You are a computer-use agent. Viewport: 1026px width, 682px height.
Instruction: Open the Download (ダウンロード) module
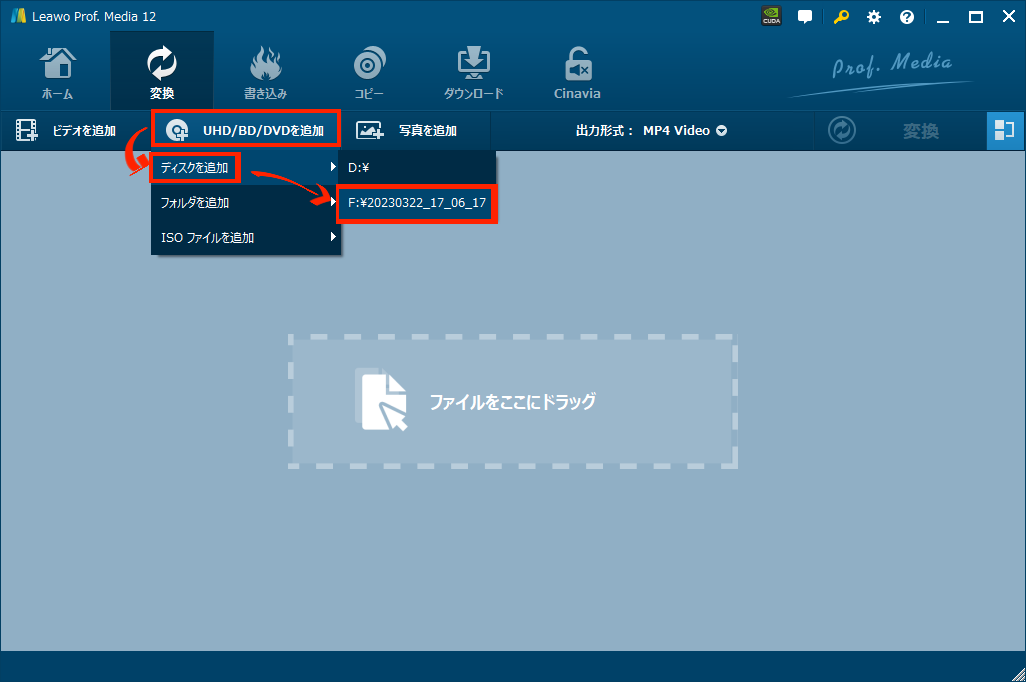[x=473, y=70]
